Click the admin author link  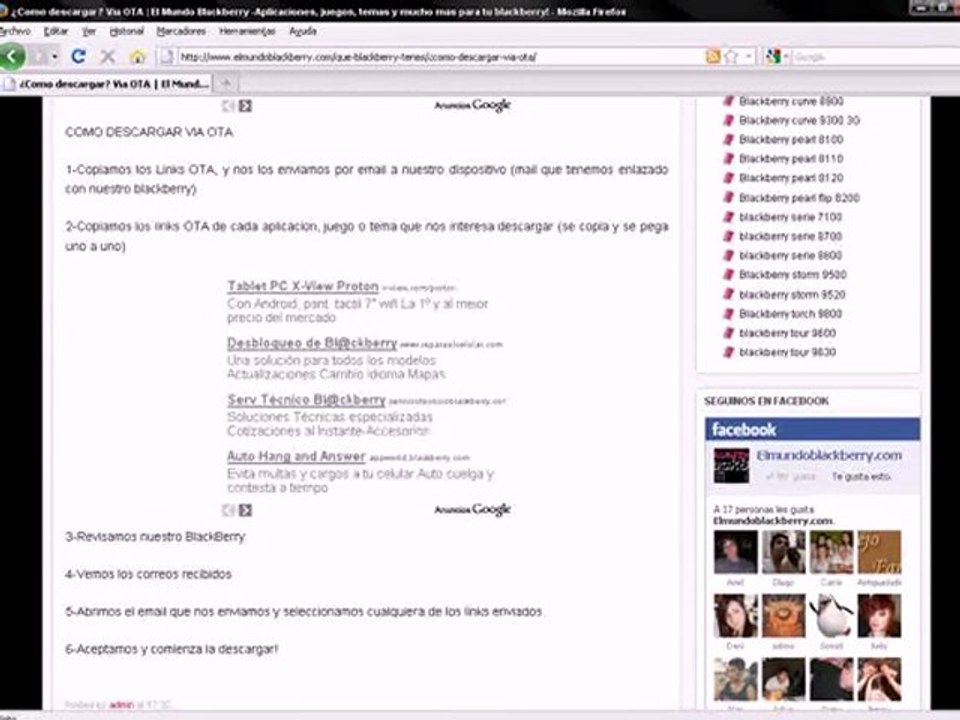[121, 705]
